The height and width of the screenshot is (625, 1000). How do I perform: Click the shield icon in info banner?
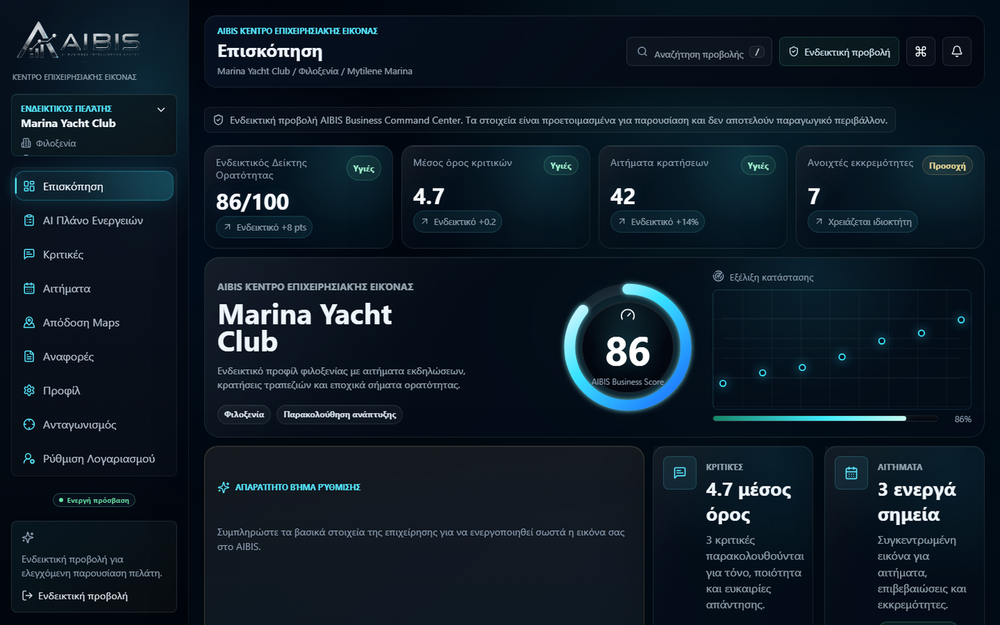click(x=218, y=120)
